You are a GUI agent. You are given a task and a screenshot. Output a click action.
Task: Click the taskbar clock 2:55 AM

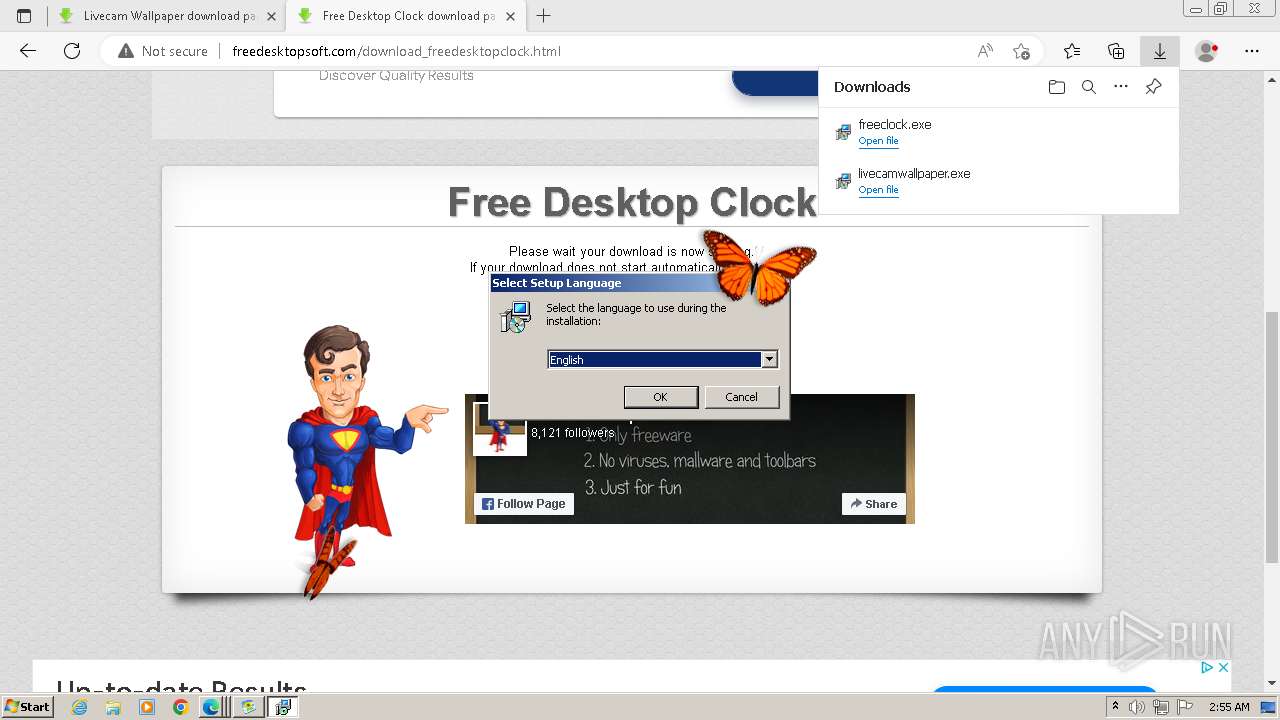tap(1229, 707)
